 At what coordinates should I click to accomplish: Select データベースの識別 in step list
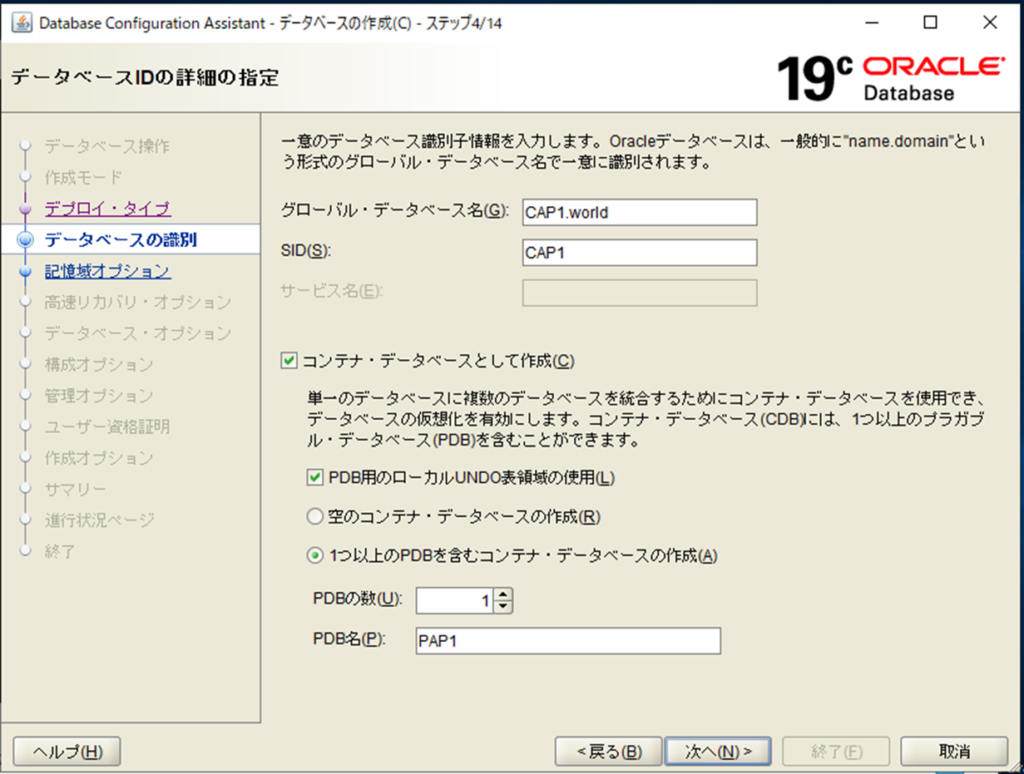121,240
